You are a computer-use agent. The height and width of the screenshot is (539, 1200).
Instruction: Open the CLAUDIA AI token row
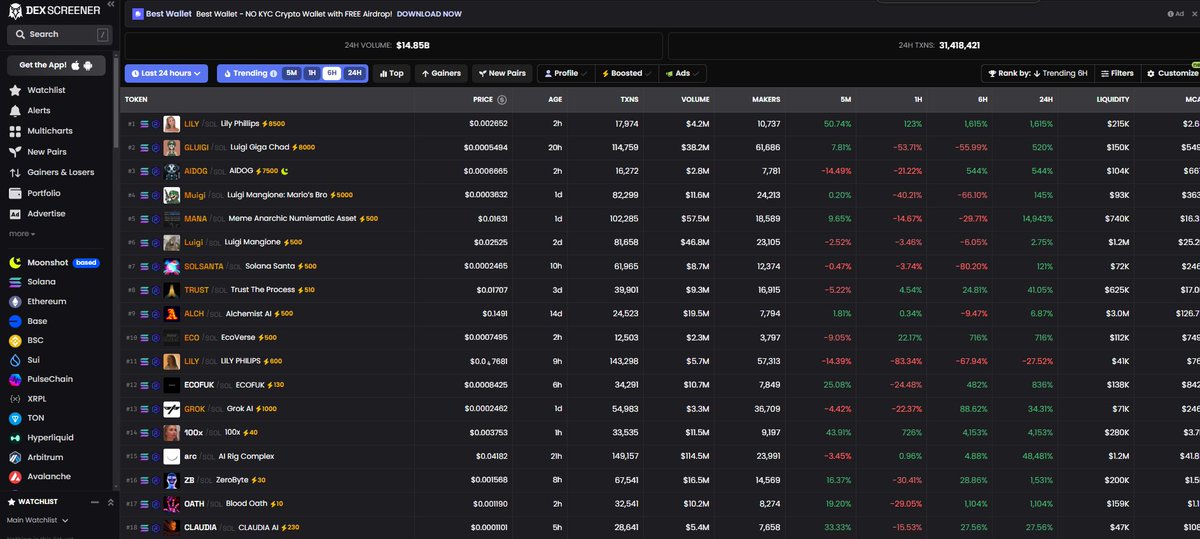pos(660,527)
